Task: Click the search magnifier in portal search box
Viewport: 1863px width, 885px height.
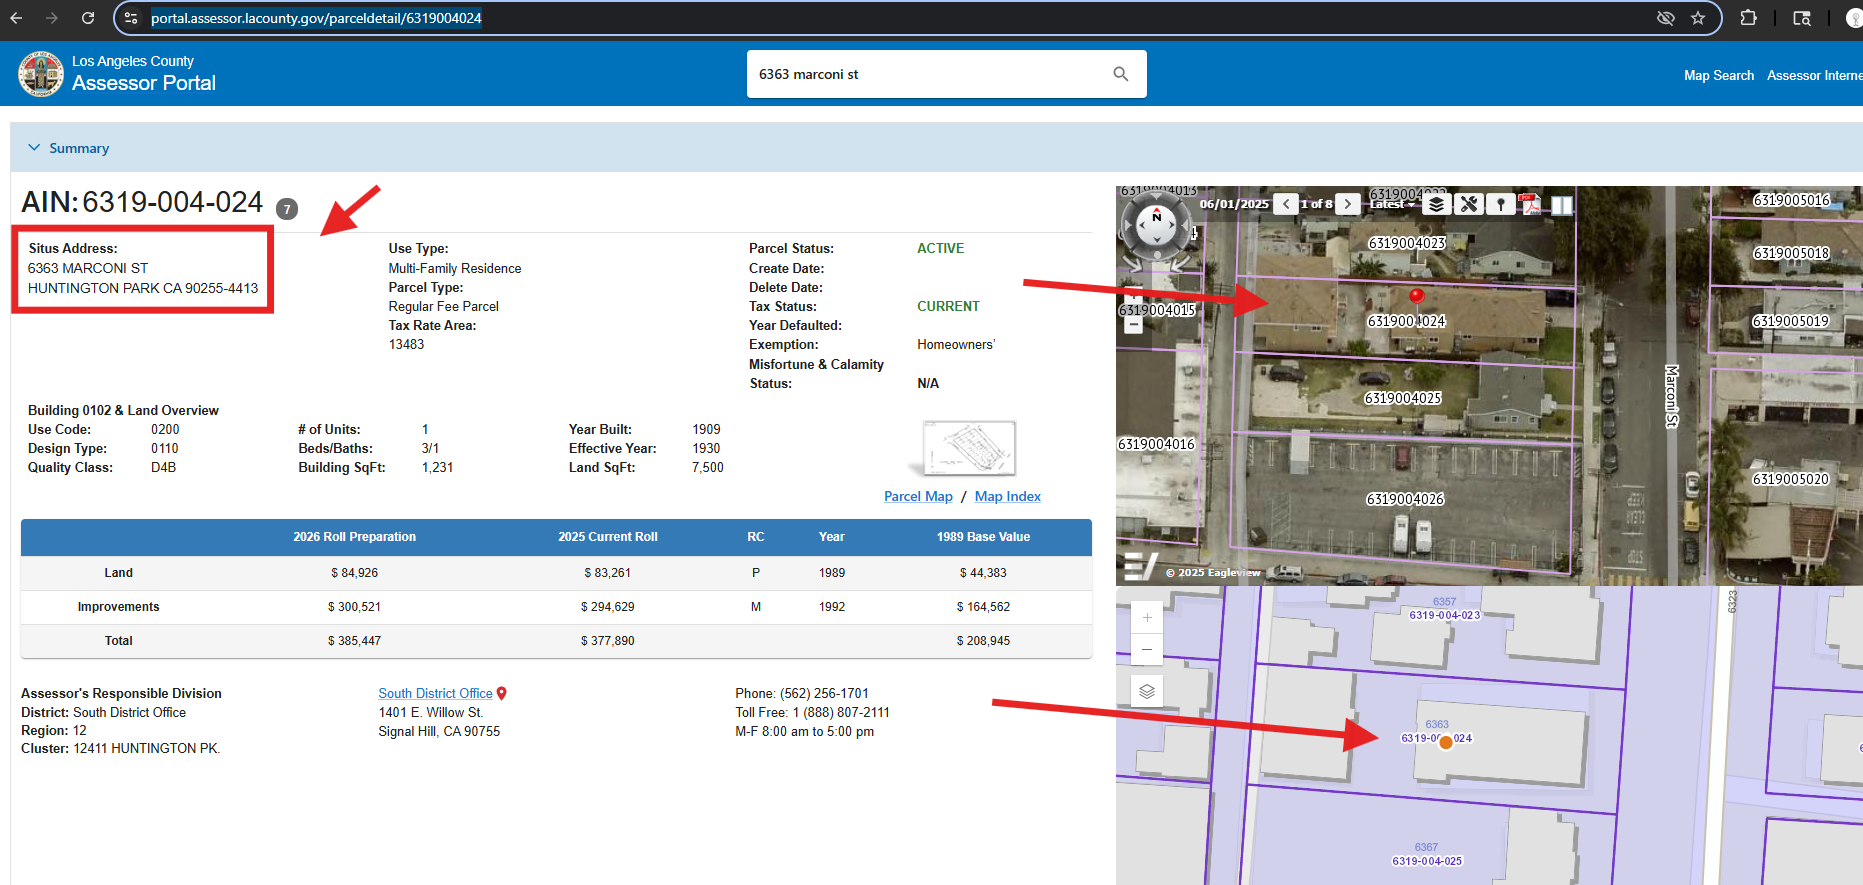Action: pos(1120,74)
